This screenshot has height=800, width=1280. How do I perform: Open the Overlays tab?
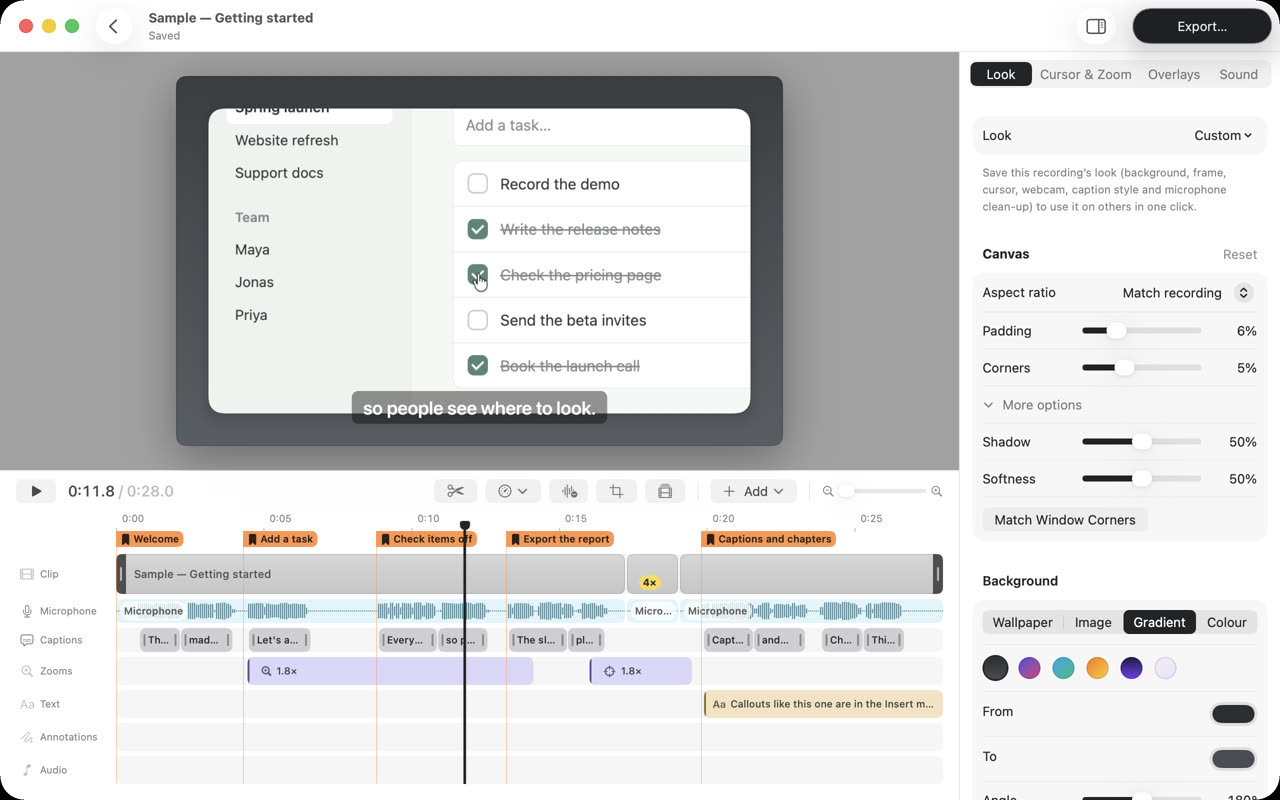tap(1173, 74)
